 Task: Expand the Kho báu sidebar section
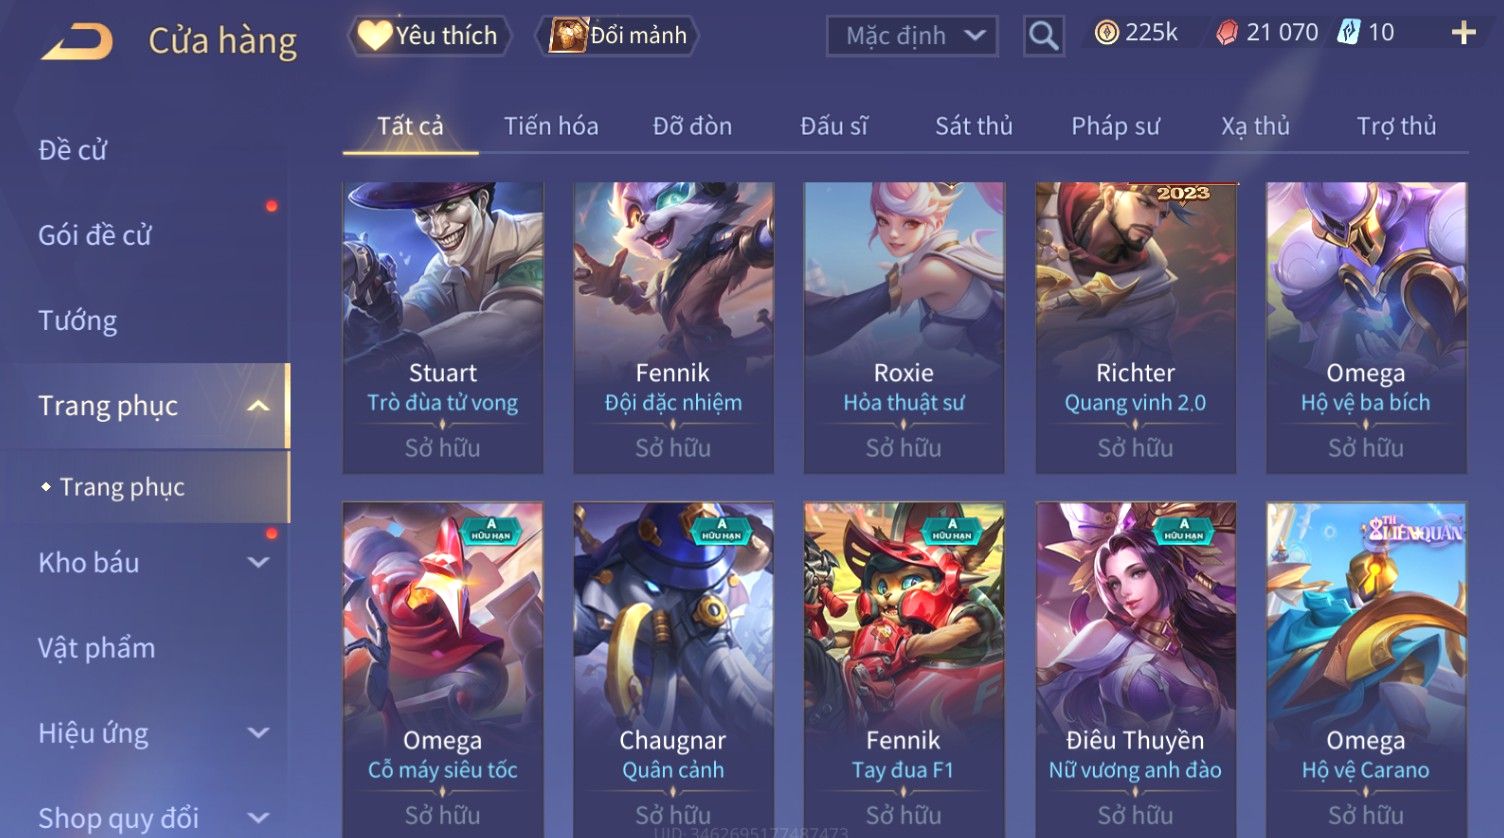point(258,563)
